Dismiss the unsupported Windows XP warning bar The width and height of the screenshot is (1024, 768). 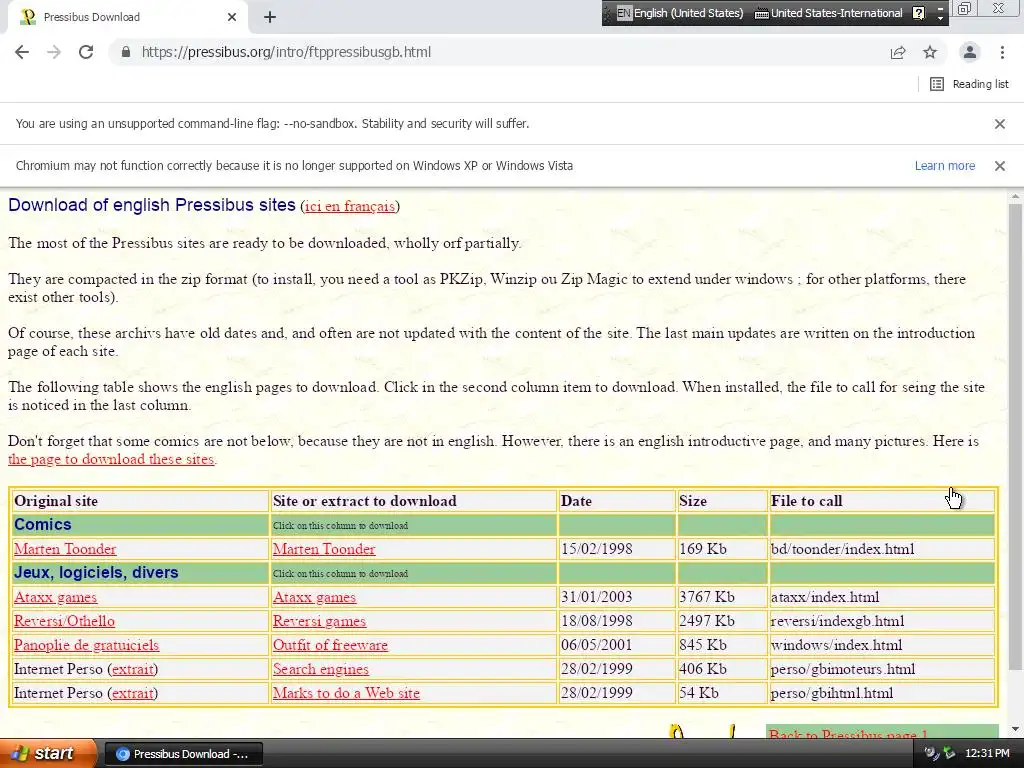(999, 166)
